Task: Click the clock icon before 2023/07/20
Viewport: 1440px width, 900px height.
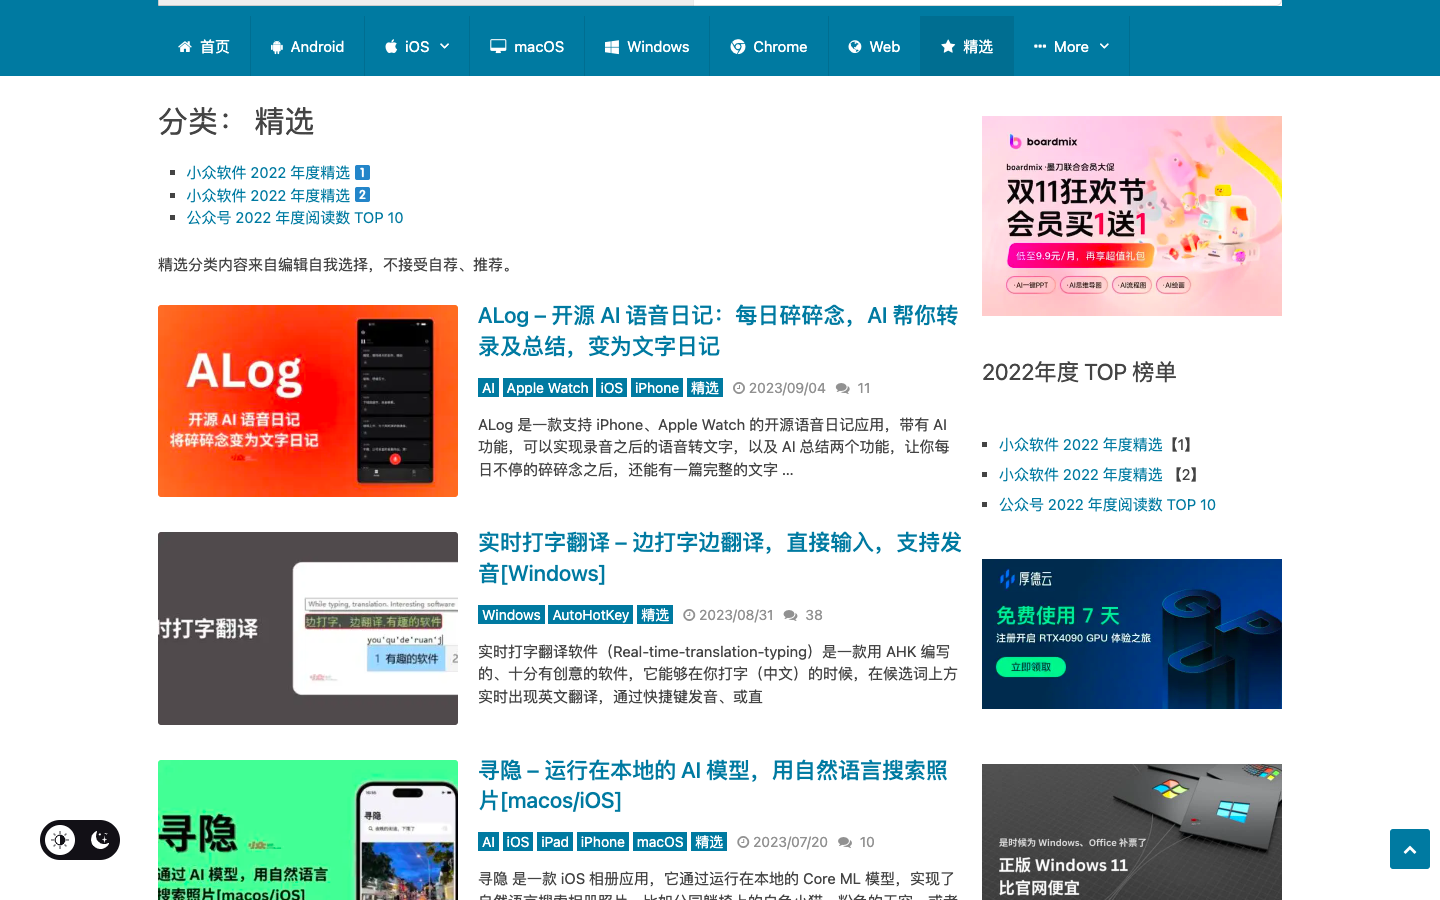Action: pyautogui.click(x=743, y=842)
